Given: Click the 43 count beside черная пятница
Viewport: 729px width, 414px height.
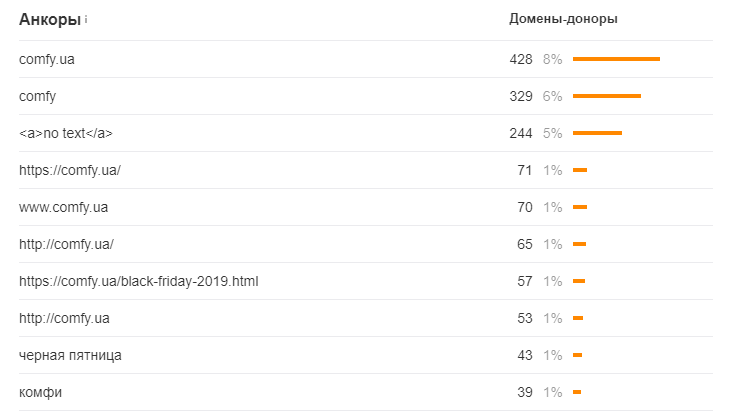Looking at the screenshot, I should (x=524, y=355).
